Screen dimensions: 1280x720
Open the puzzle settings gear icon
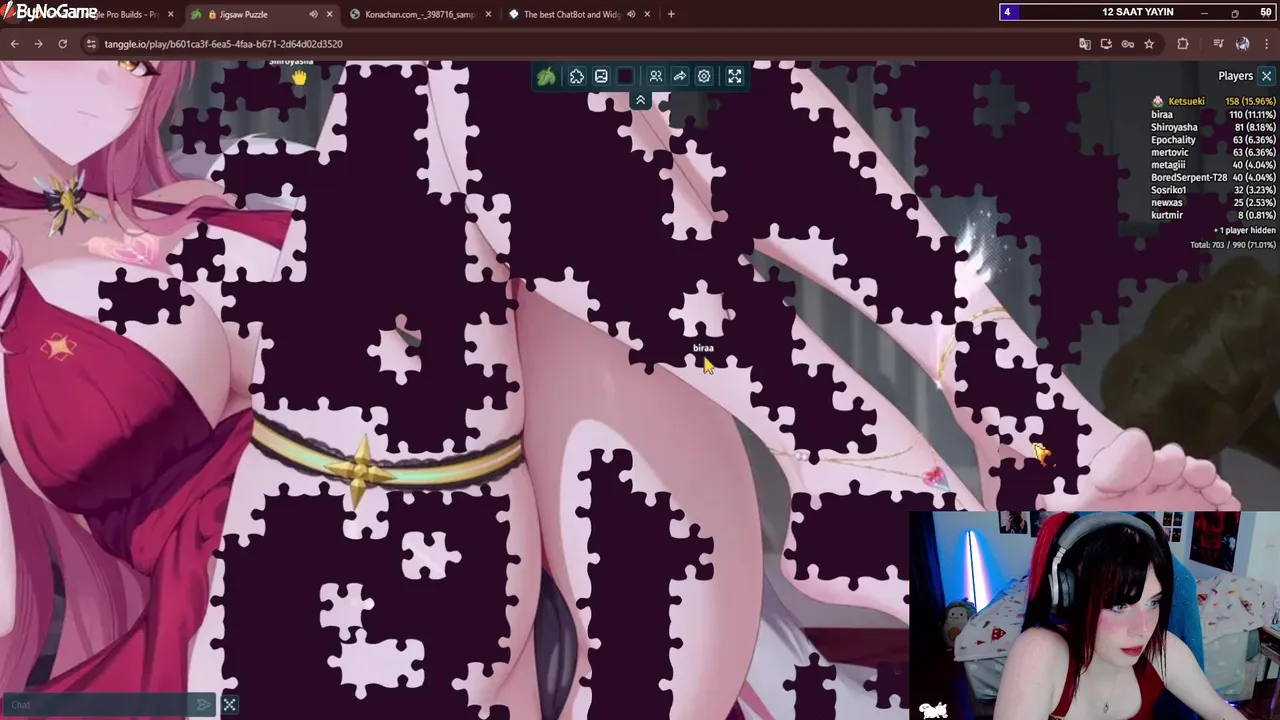click(x=704, y=76)
